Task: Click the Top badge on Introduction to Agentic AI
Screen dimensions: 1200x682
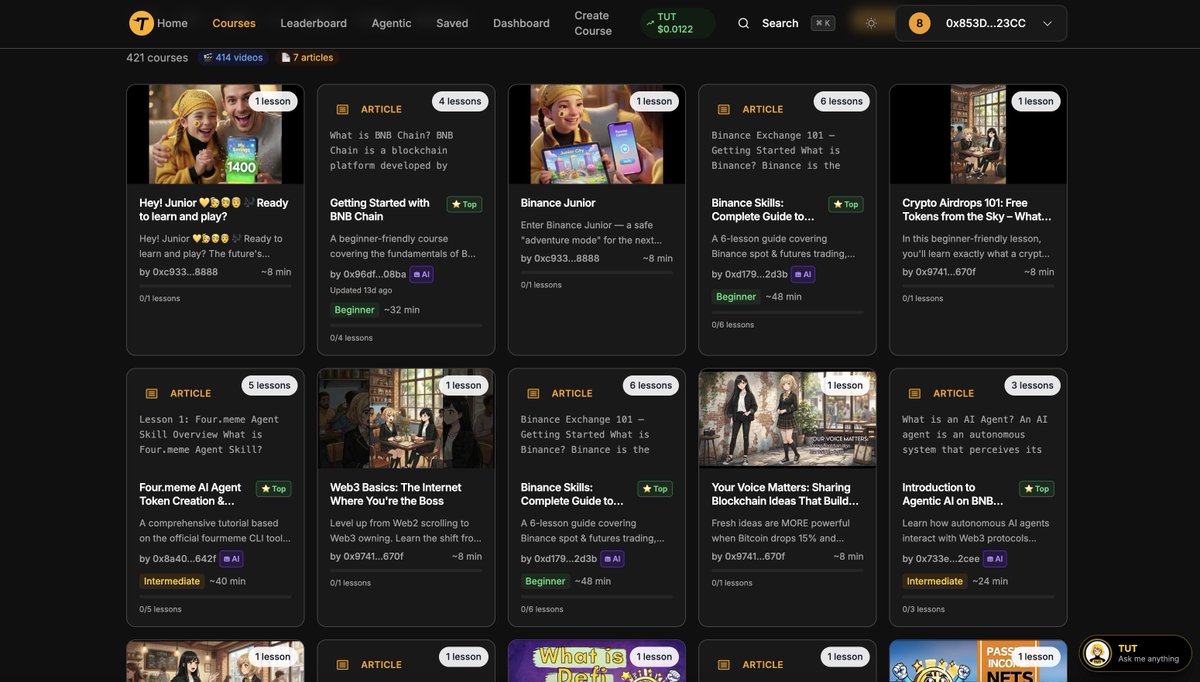Action: point(1037,489)
